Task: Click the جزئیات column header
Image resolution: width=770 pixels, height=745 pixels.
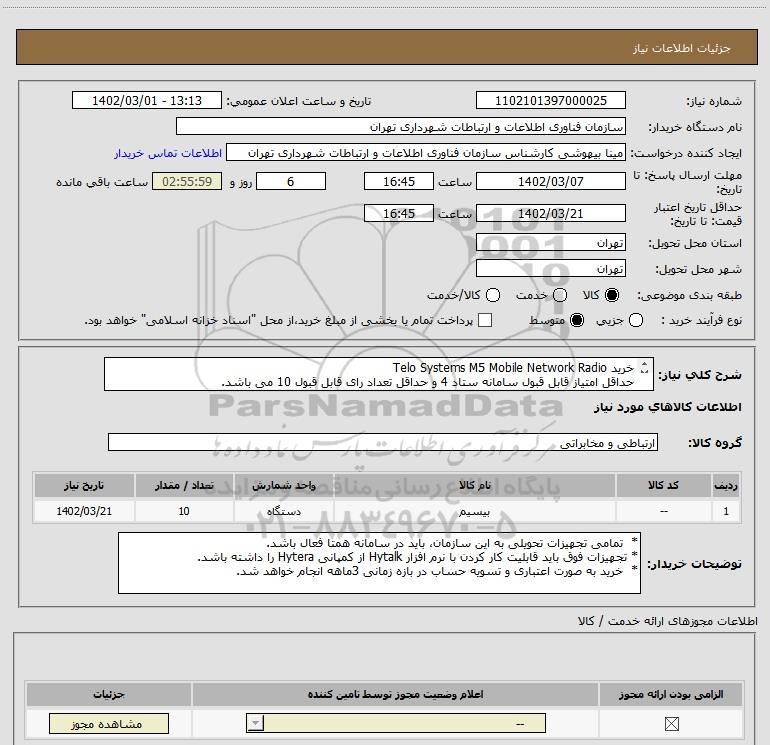Action: (109, 694)
